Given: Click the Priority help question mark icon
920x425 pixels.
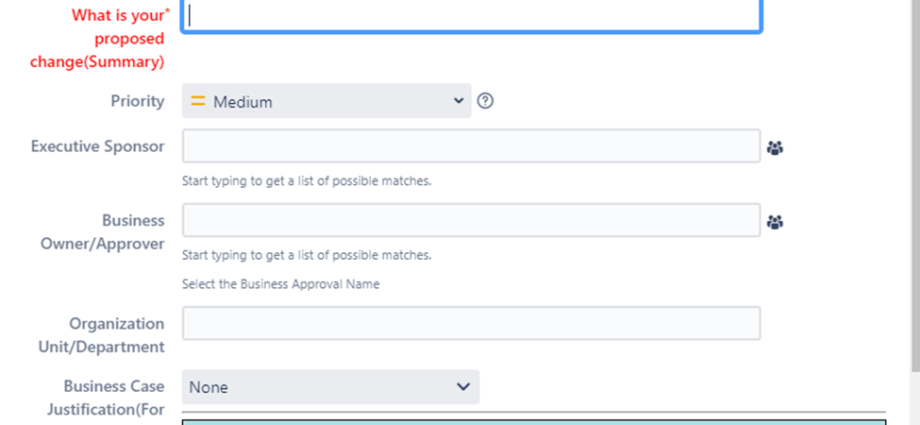Looking at the screenshot, I should tap(485, 101).
